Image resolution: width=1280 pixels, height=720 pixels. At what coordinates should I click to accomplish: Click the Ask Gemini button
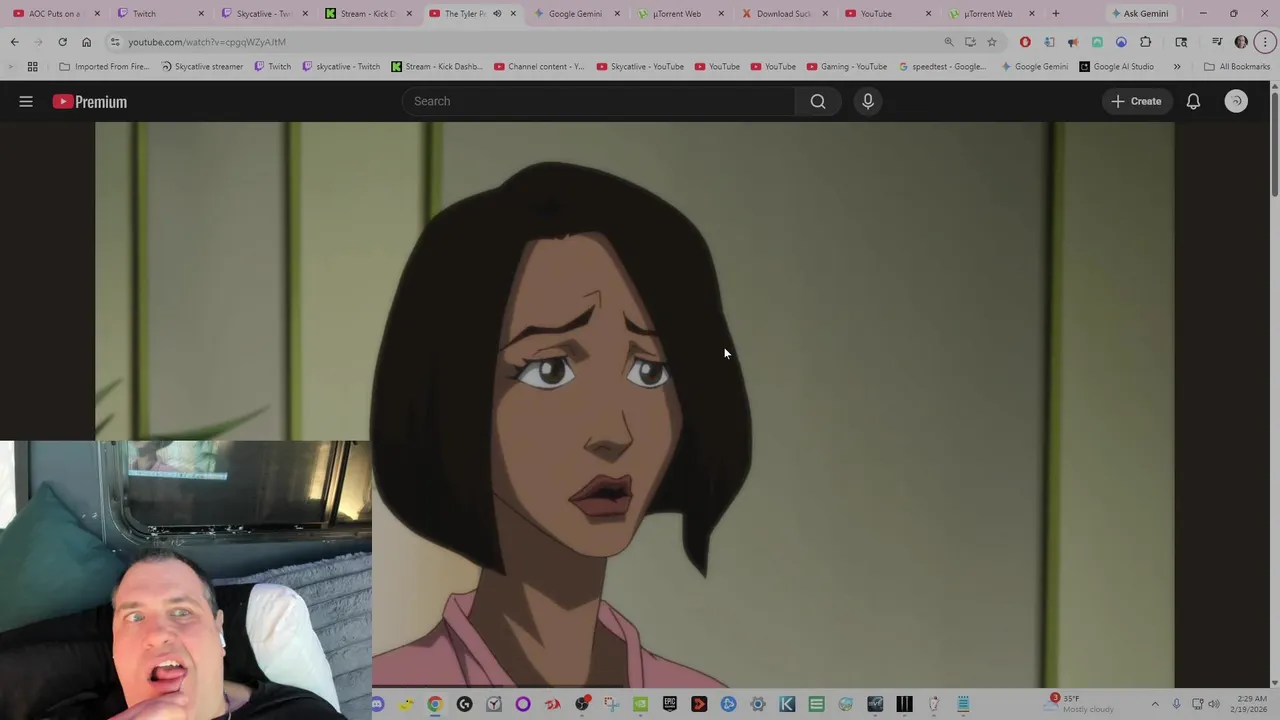click(1139, 14)
